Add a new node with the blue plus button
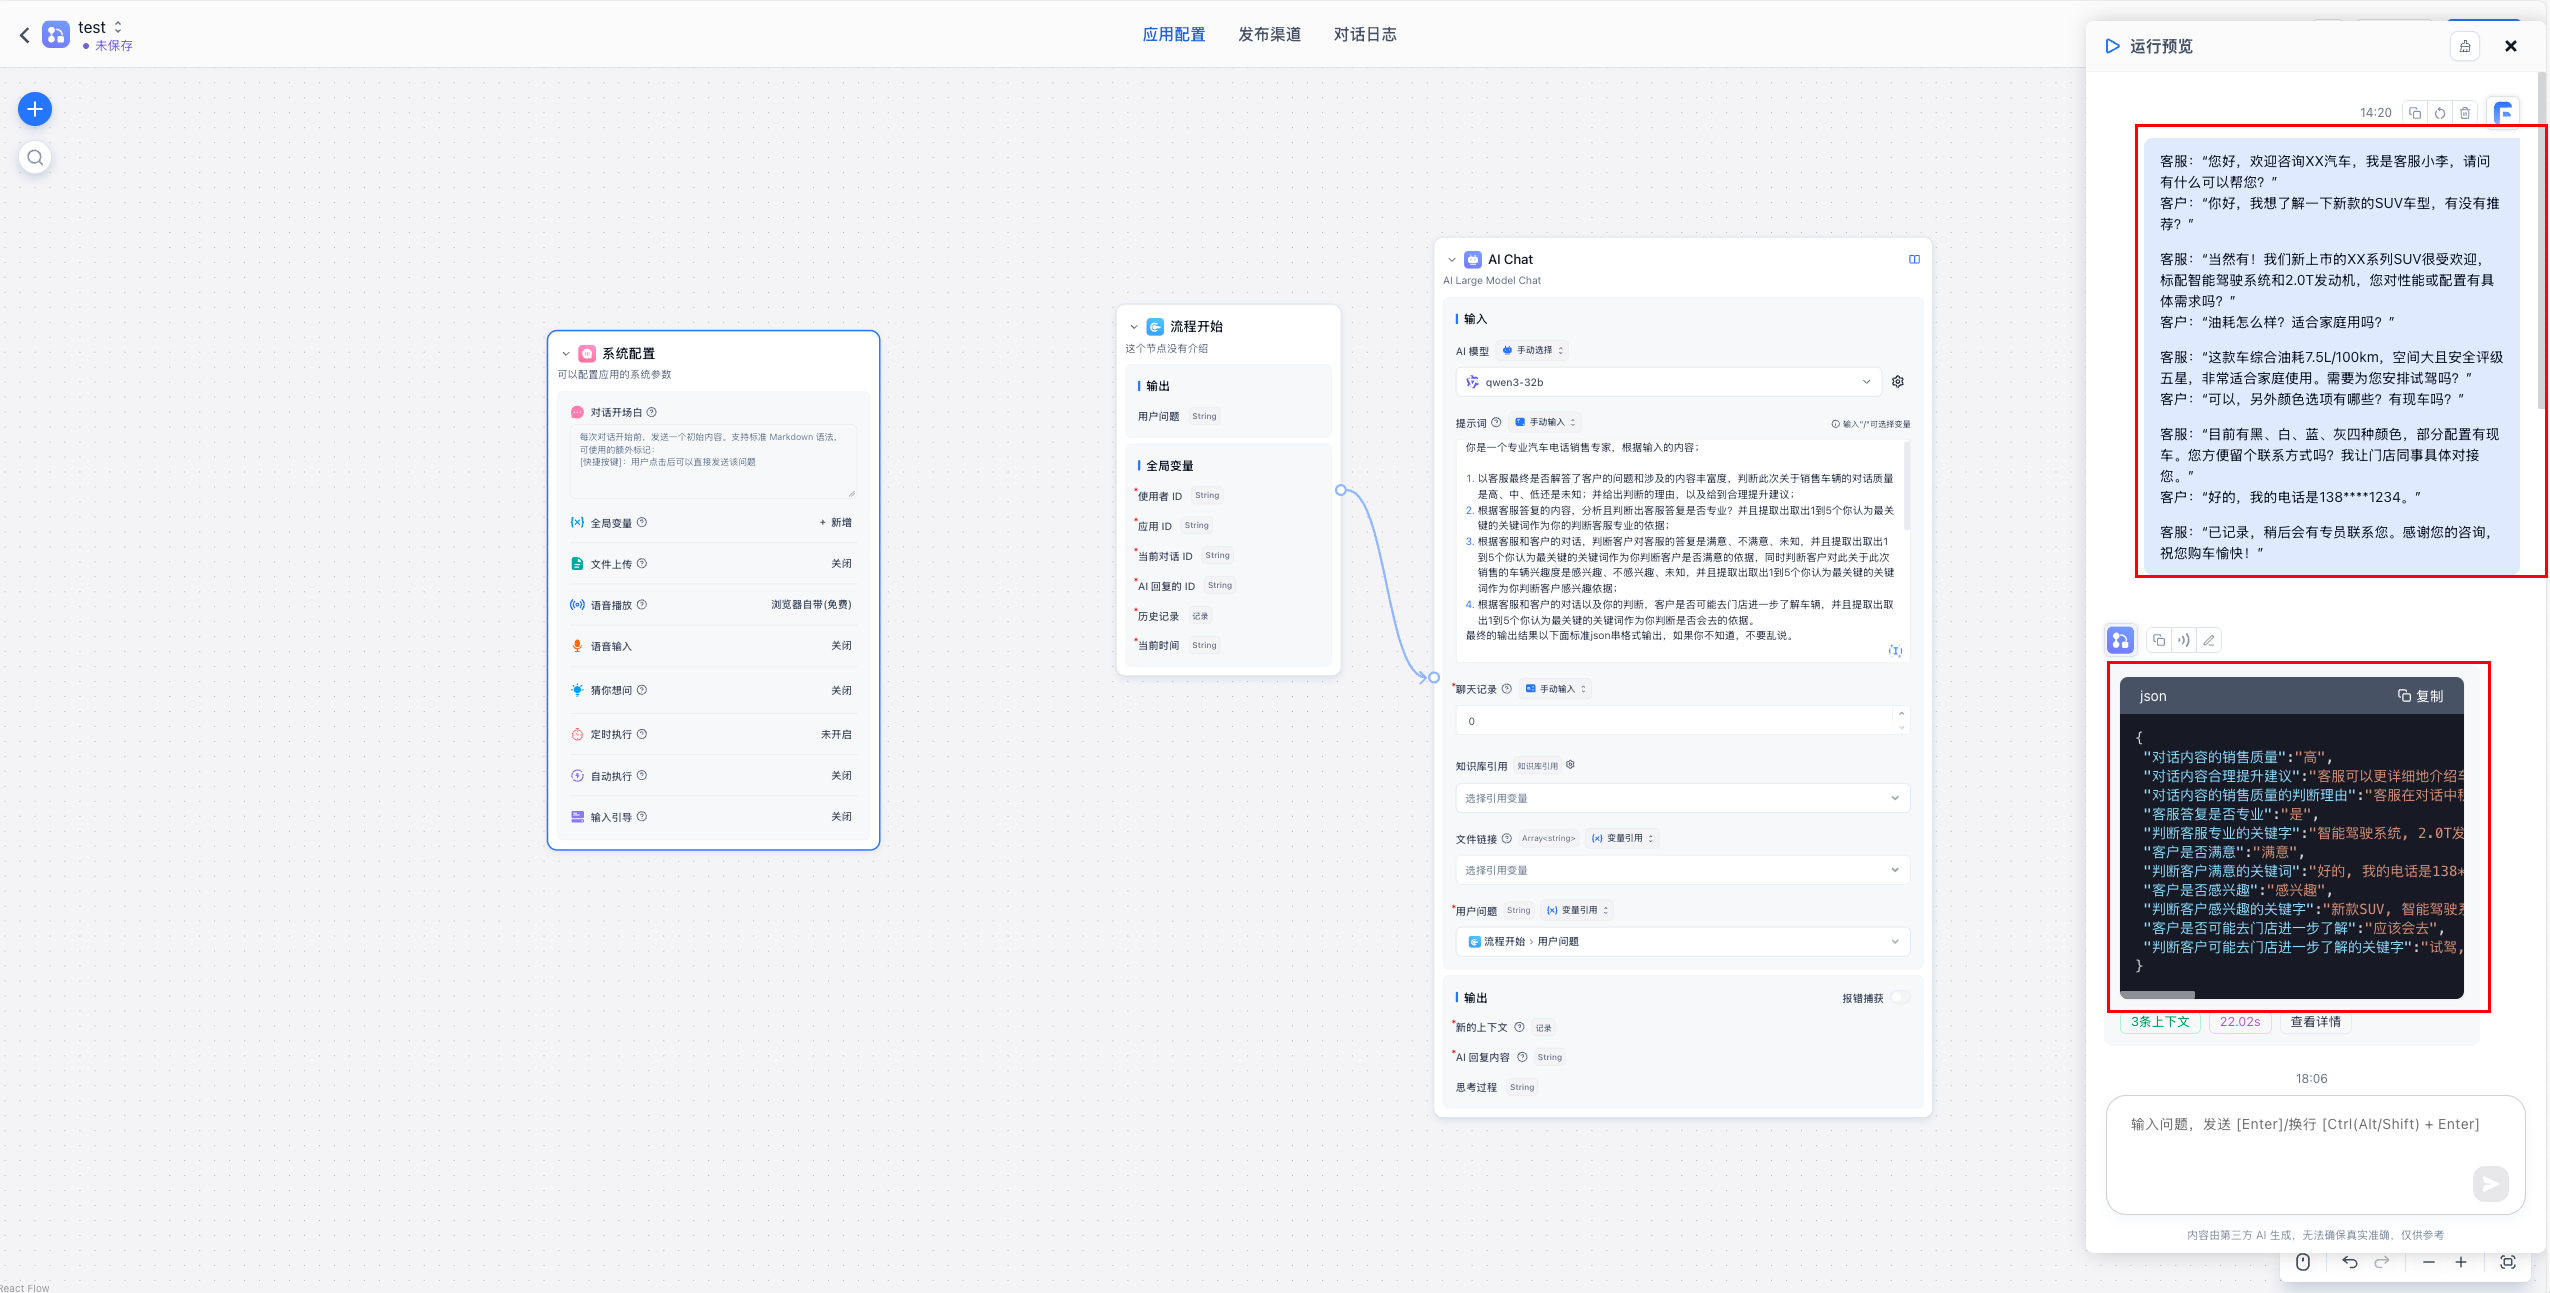This screenshot has width=2550, height=1293. [x=35, y=109]
